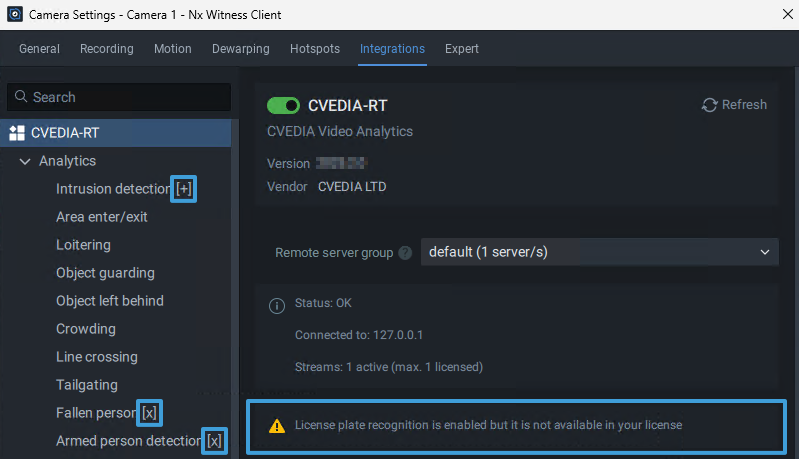799x459 pixels.
Task: Click the status info icon
Action: (277, 306)
